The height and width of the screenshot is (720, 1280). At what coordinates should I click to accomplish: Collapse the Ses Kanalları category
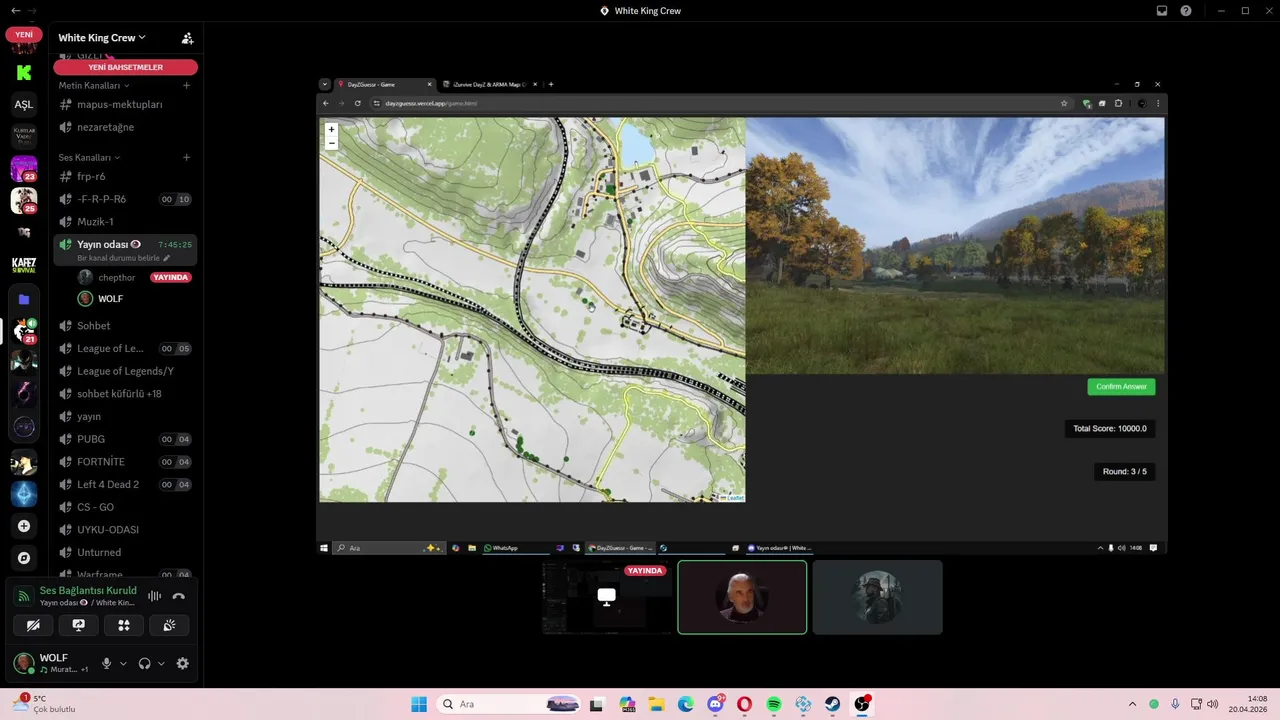[89, 157]
